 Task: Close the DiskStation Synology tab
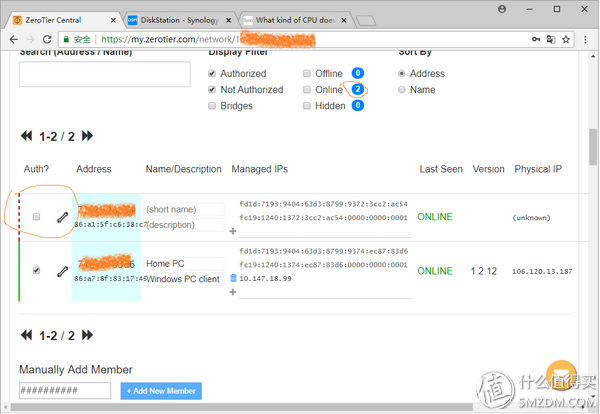[228, 20]
